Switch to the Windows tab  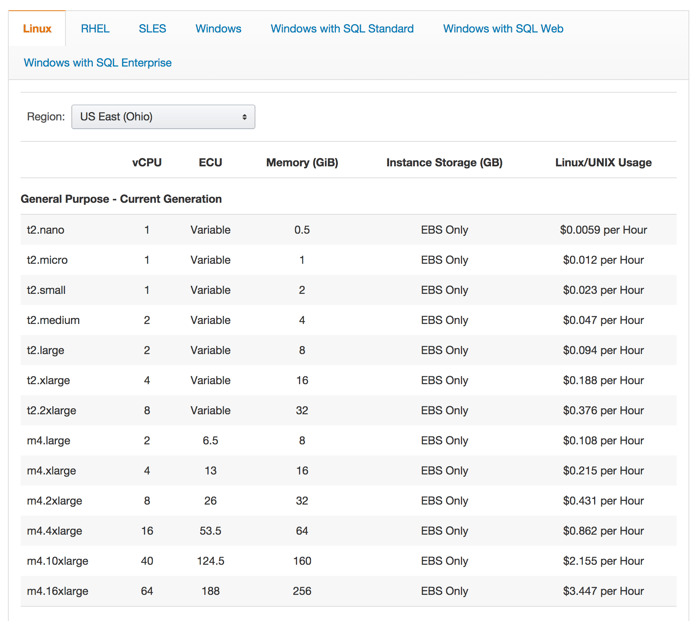click(218, 28)
